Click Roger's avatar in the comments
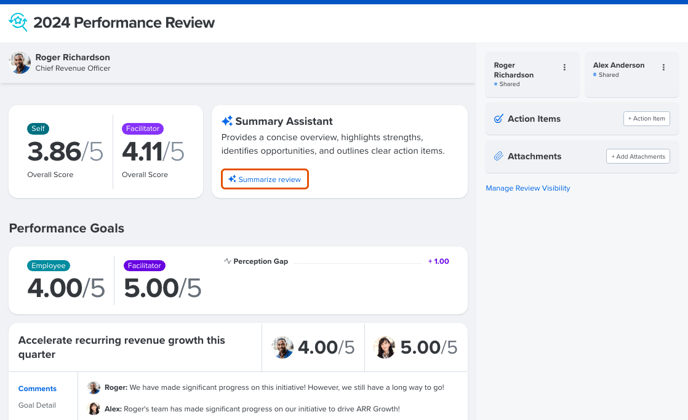This screenshot has height=420, width=688. [93, 388]
